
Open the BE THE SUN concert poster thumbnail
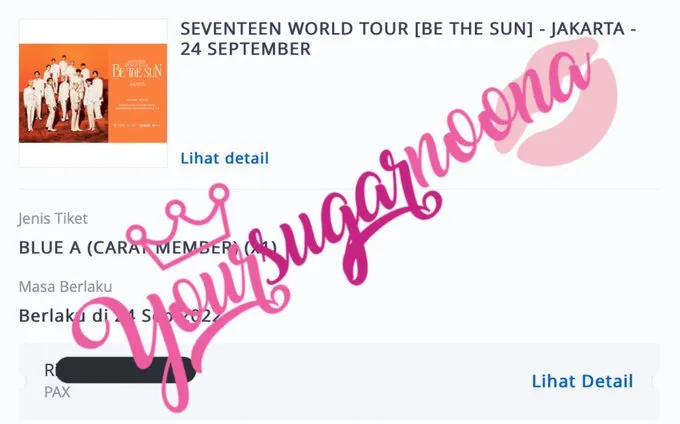(x=93, y=93)
